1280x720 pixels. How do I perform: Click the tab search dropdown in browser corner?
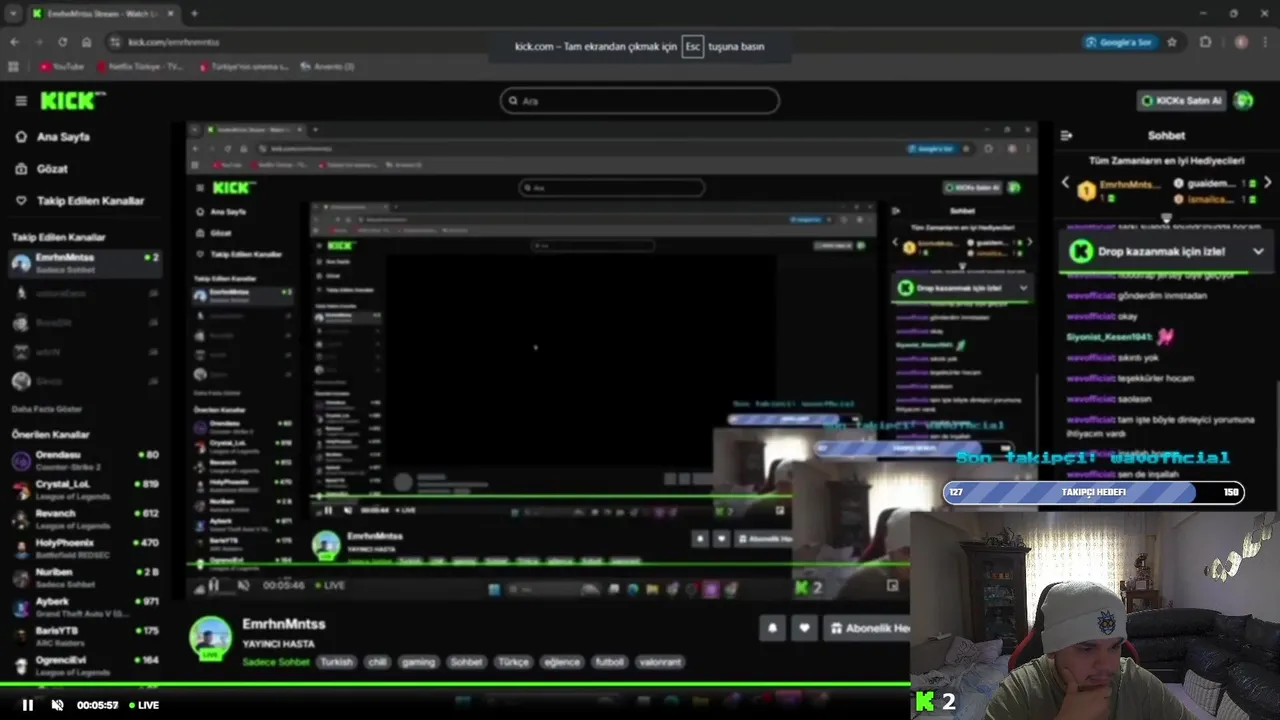point(13,14)
